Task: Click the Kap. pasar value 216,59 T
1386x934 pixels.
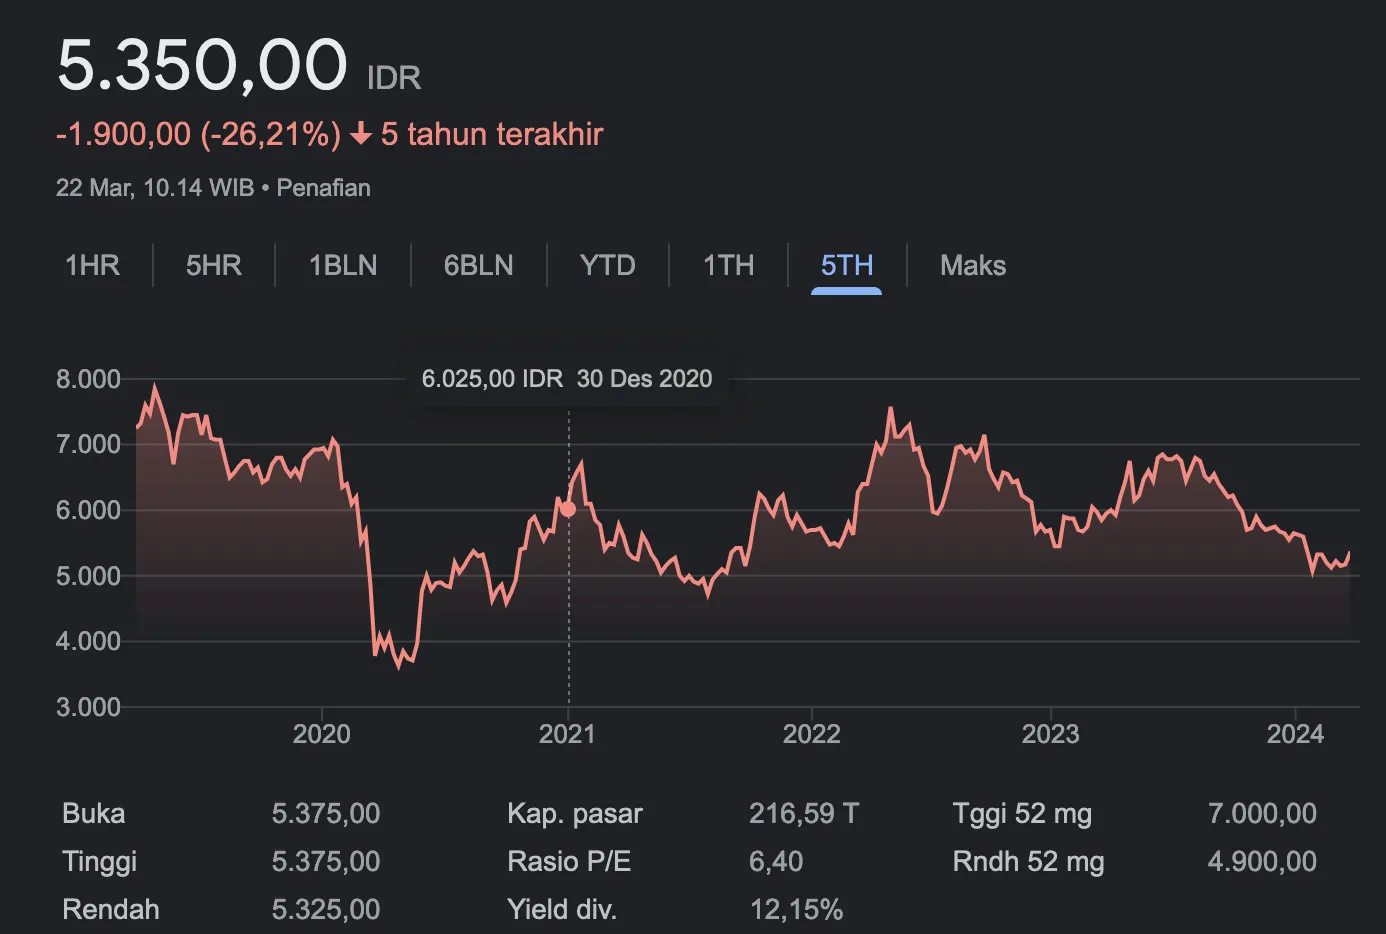Action: point(803,813)
